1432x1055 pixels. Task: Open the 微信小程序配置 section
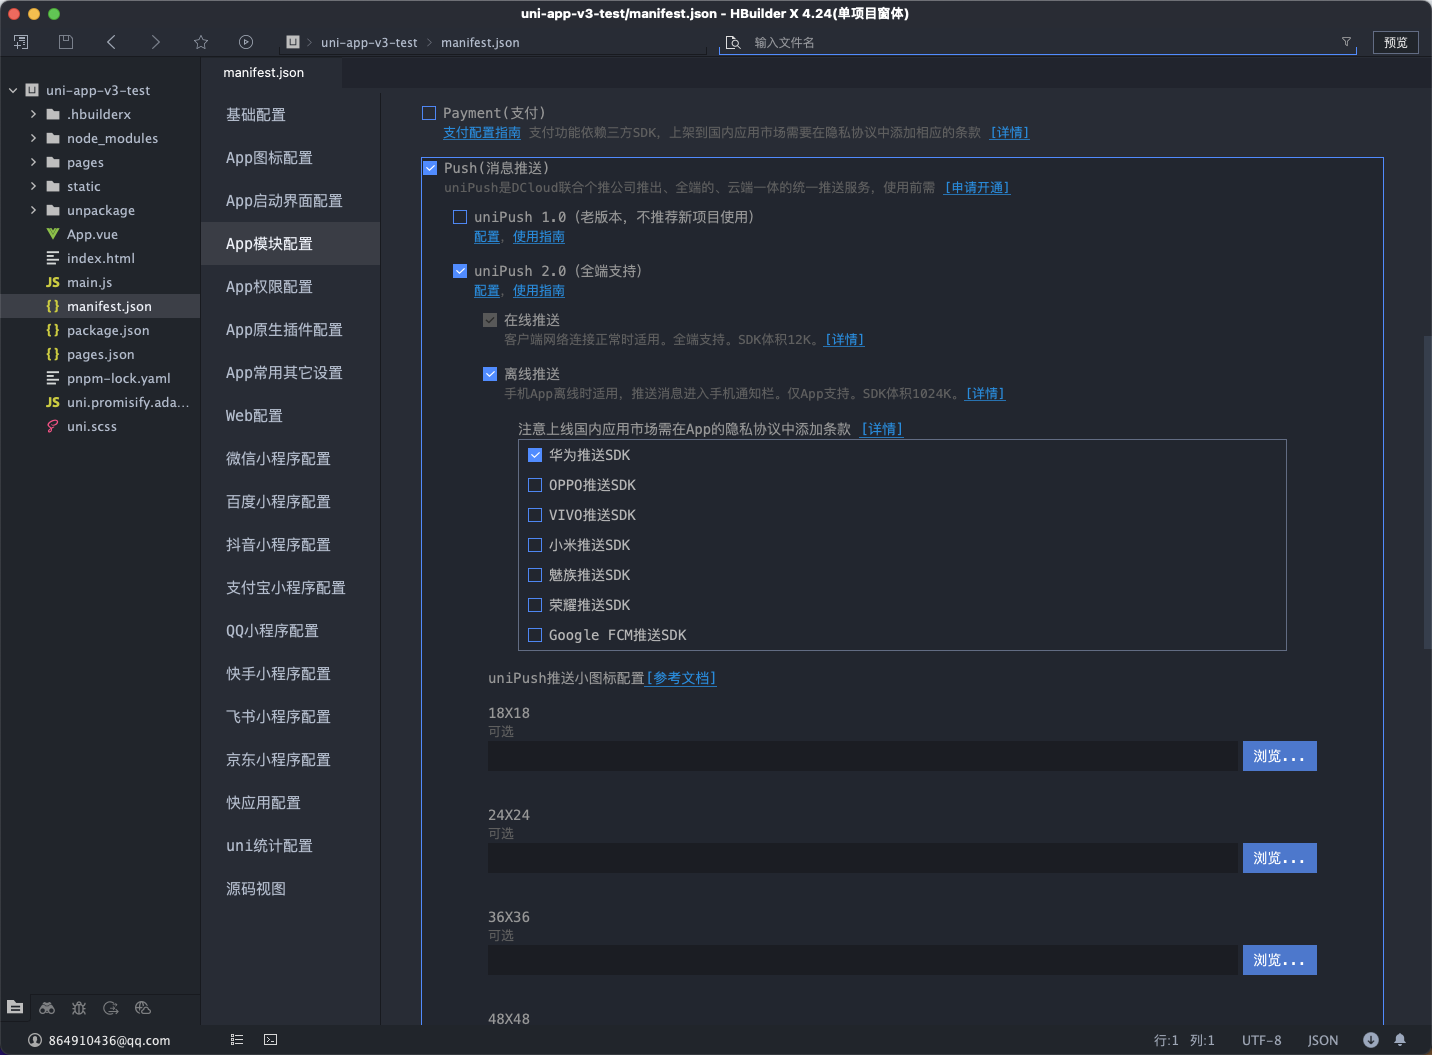[278, 459]
